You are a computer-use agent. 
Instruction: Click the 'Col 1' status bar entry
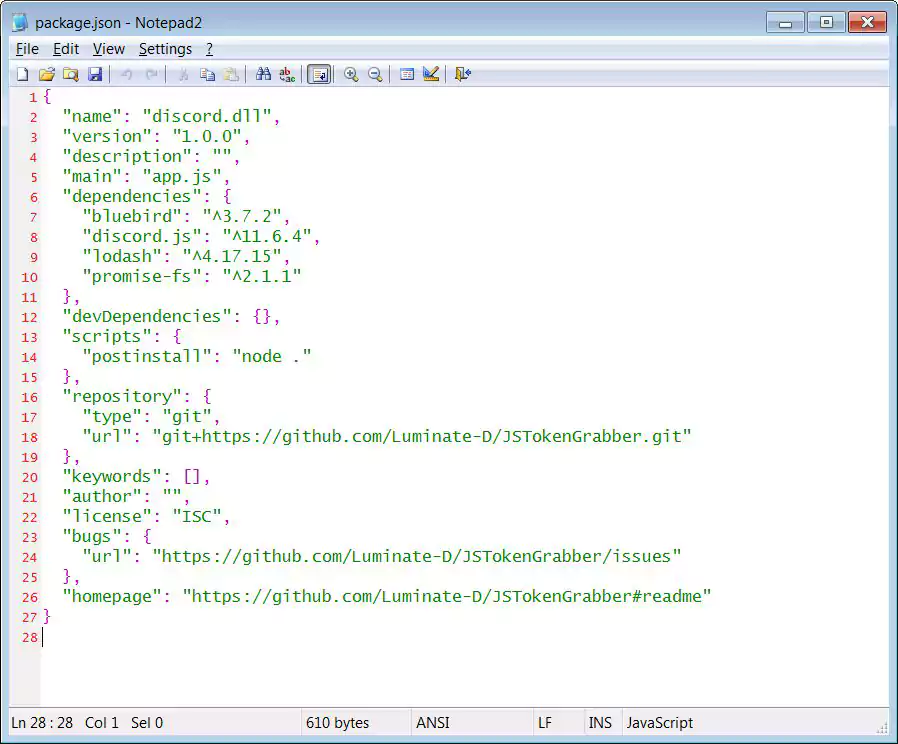coord(101,723)
